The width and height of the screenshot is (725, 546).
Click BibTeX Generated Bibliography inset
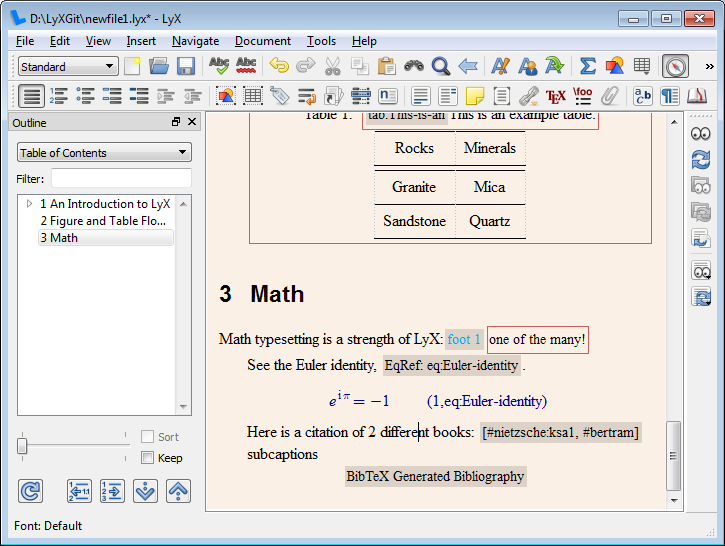436,476
